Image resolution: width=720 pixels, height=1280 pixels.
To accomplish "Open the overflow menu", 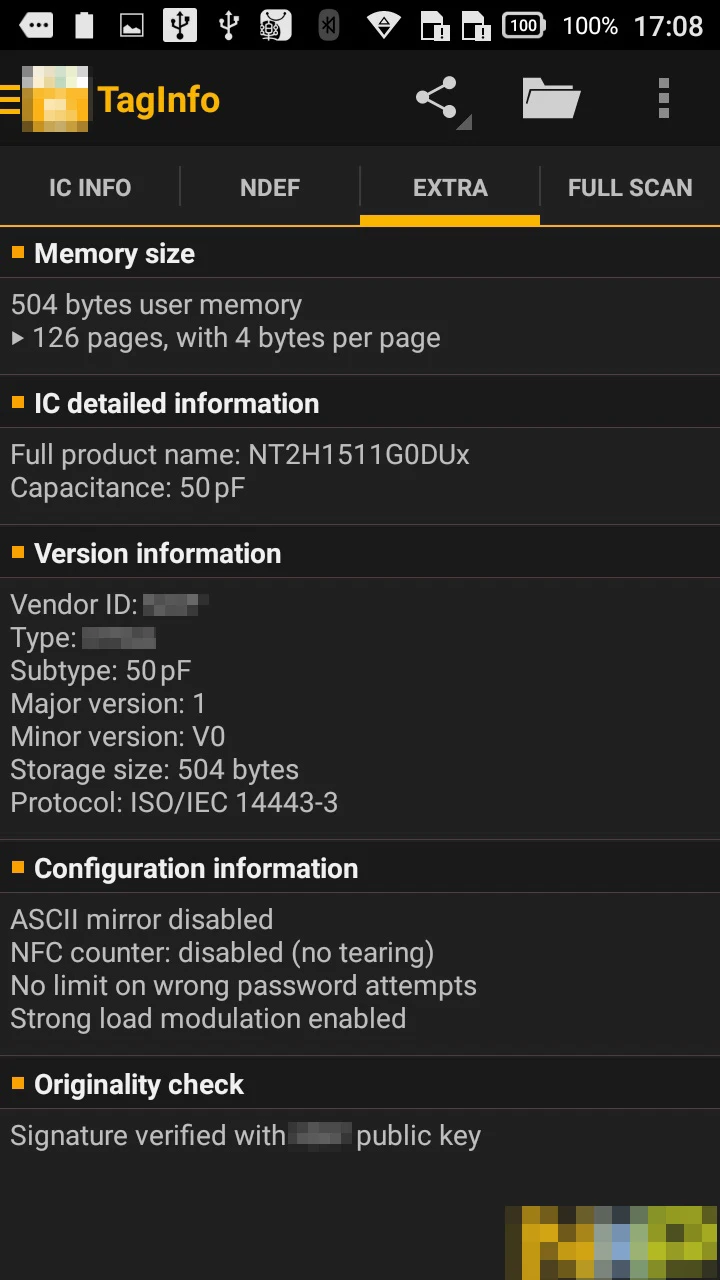I will (663, 98).
